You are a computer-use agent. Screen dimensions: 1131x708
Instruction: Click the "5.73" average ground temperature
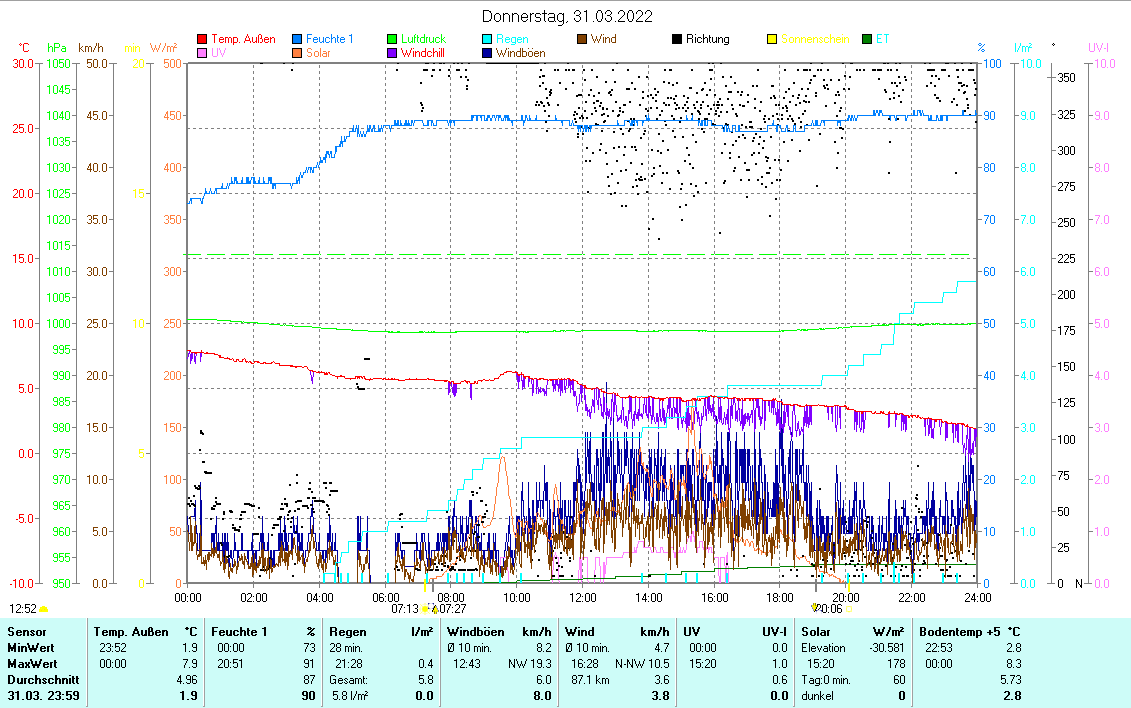(1011, 680)
